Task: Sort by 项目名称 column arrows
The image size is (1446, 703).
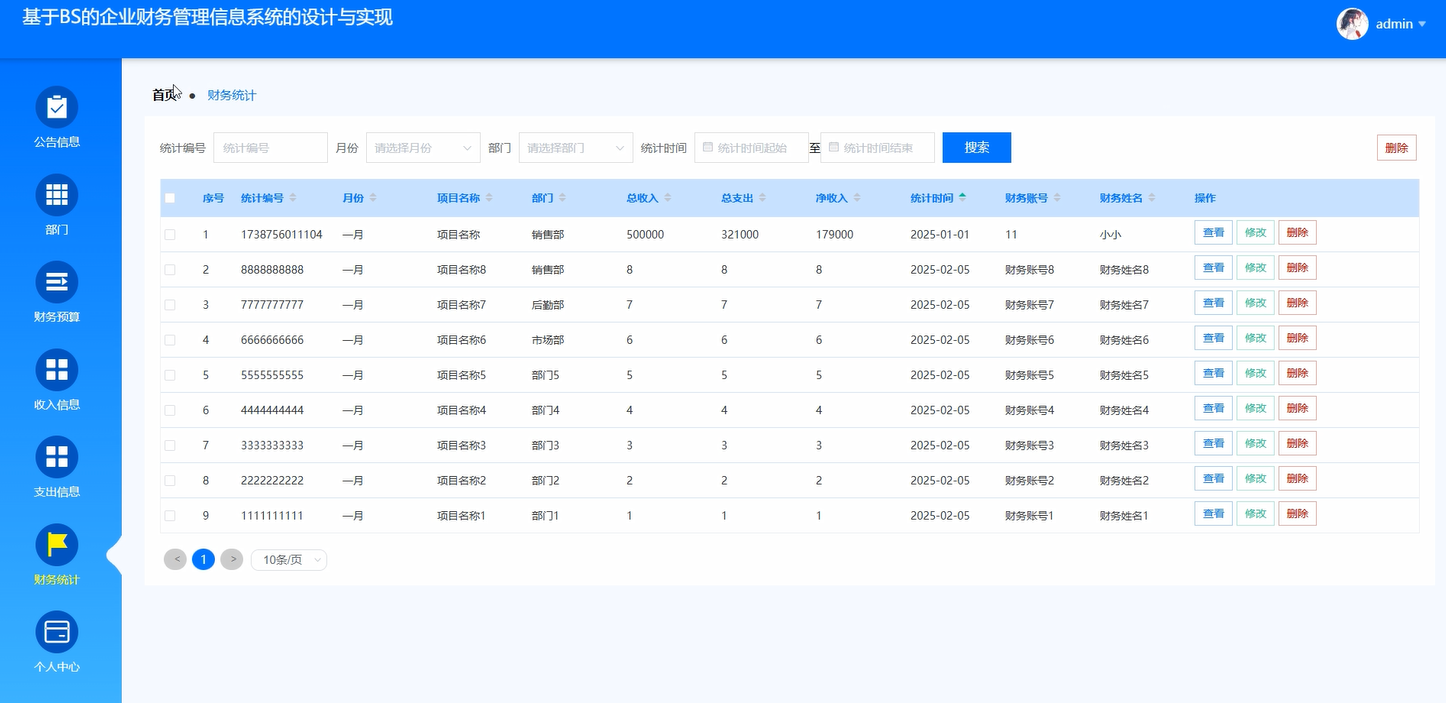Action: (489, 198)
